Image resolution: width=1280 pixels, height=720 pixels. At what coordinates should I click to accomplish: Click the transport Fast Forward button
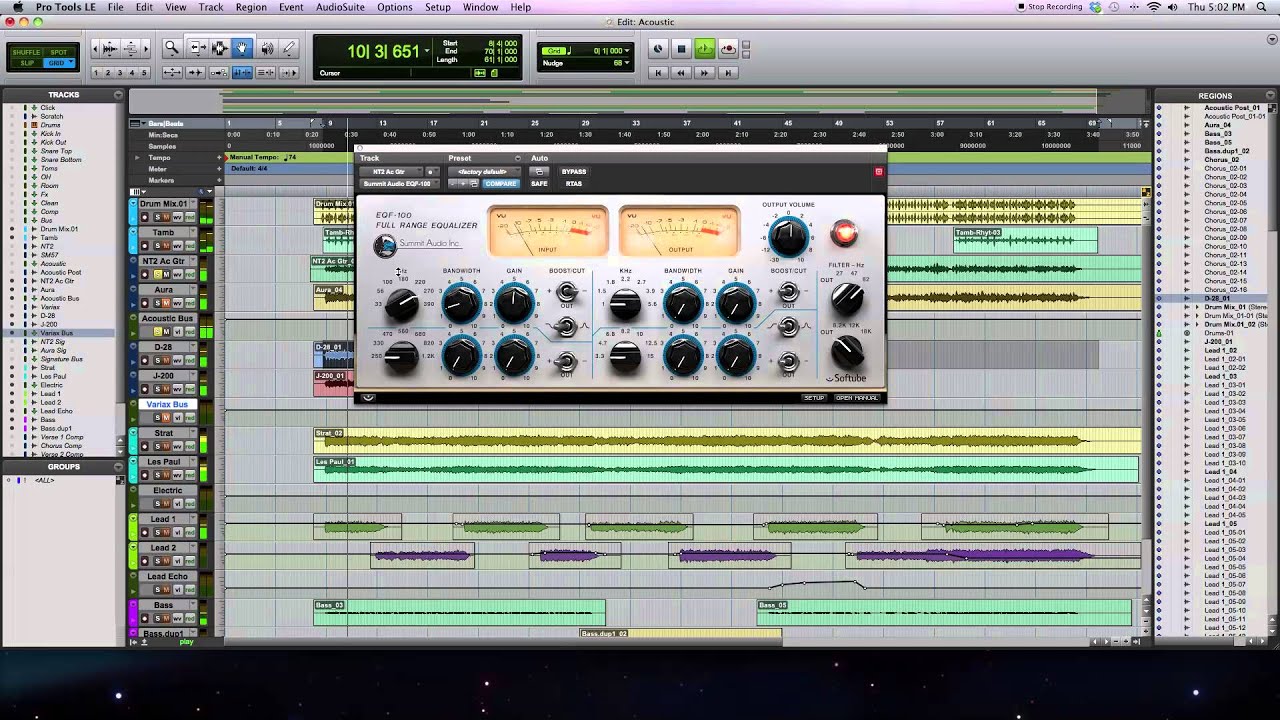[705, 73]
